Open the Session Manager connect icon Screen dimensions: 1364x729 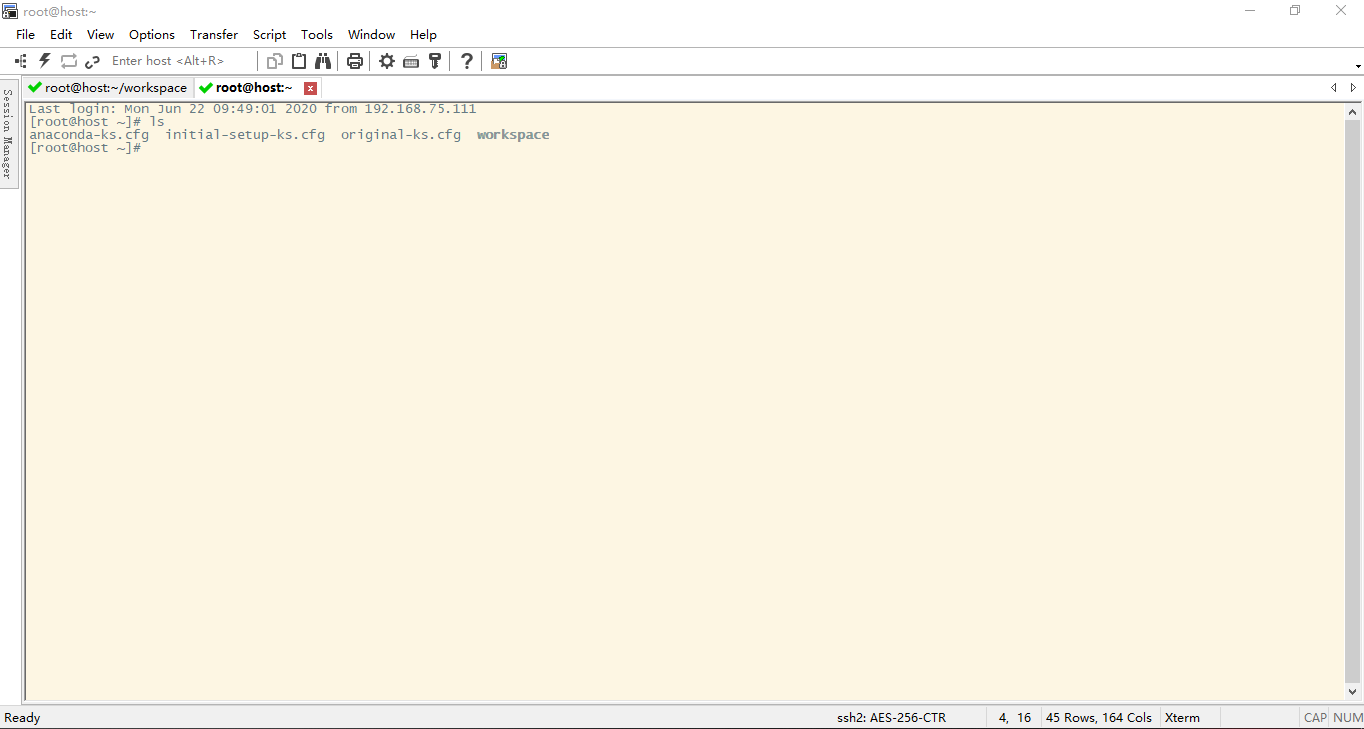pos(21,61)
